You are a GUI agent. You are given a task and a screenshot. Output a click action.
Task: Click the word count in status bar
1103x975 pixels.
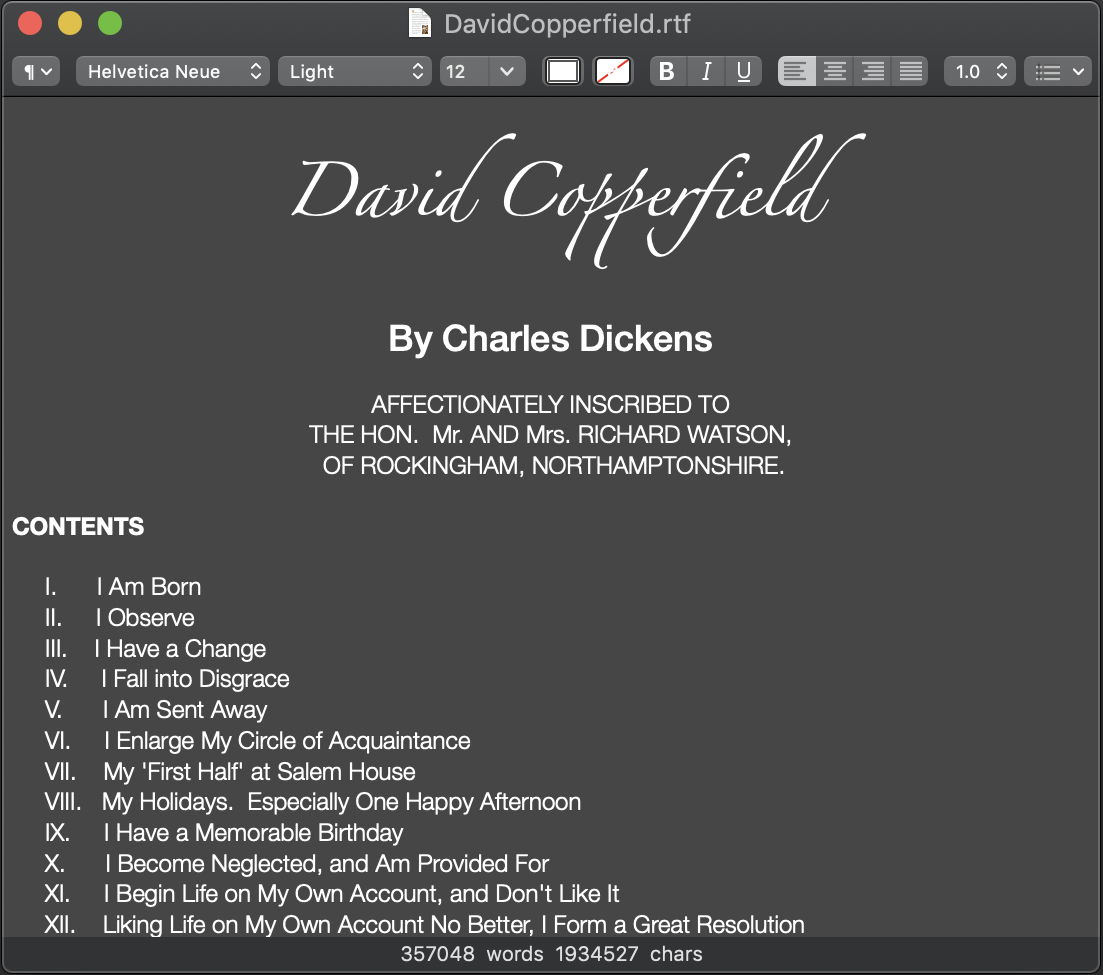(x=467, y=954)
